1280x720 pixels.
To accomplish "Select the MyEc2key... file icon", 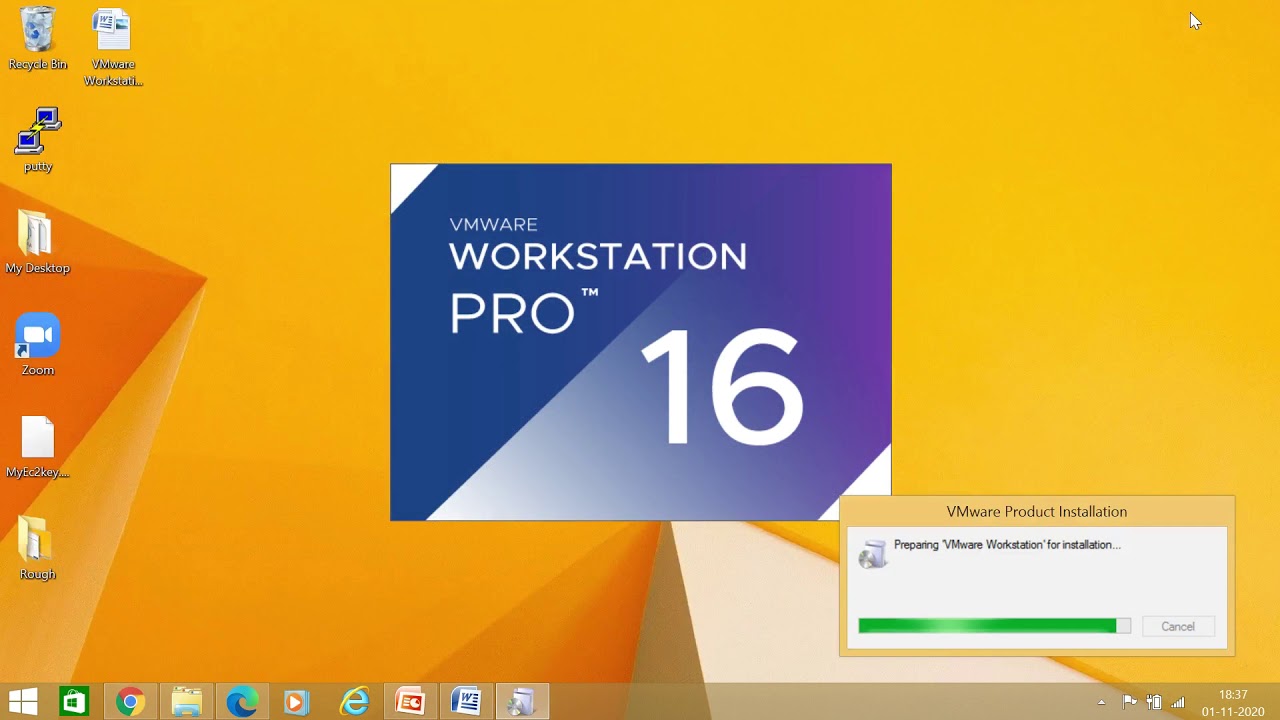I will pyautogui.click(x=38, y=447).
